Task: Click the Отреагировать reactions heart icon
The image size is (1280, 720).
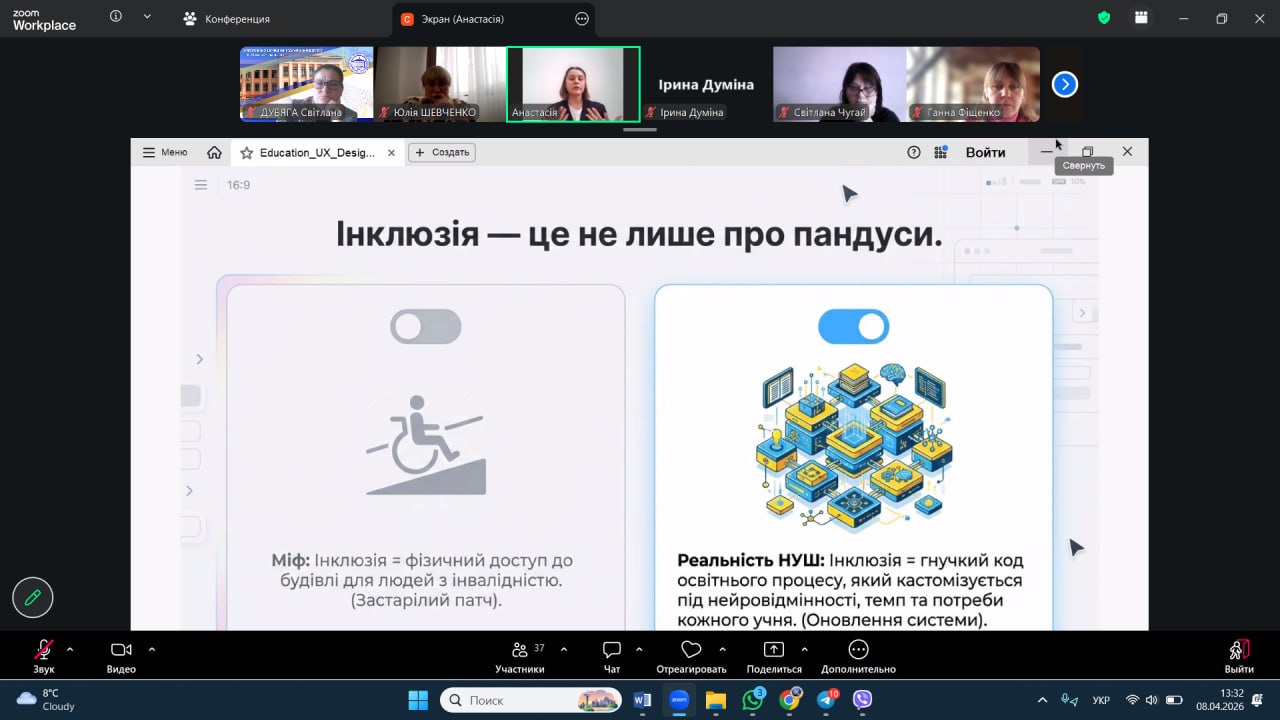Action: (691, 651)
